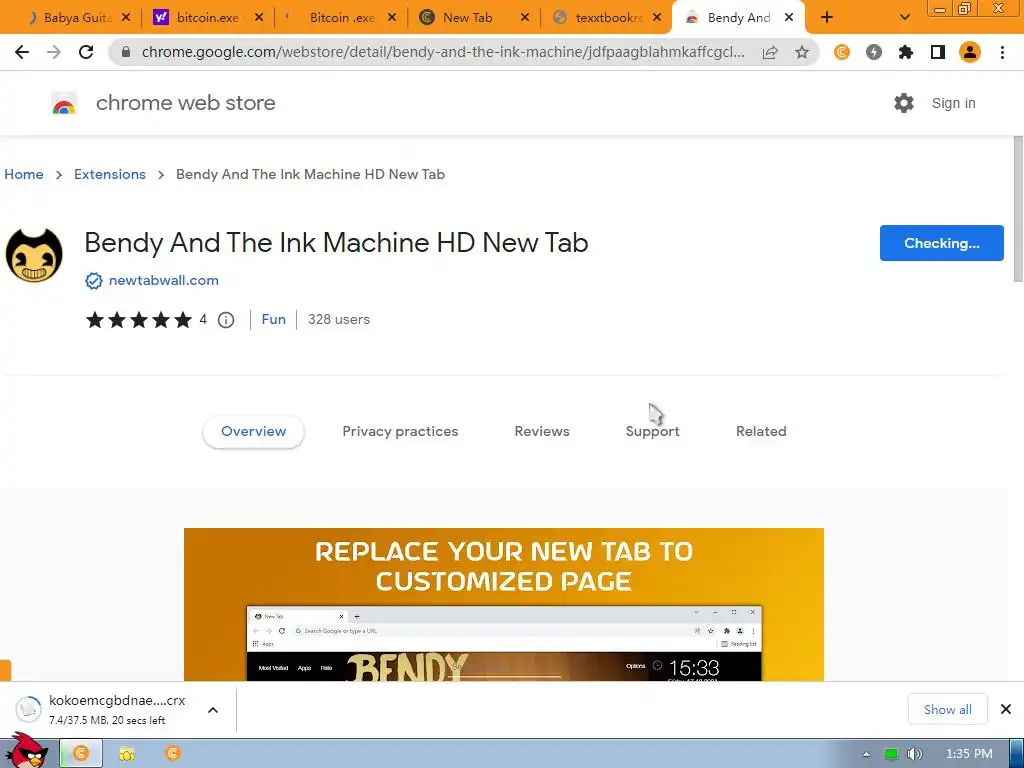Click the Chrome Web Store rainbow logo
Image resolution: width=1024 pixels, height=768 pixels.
[64, 103]
